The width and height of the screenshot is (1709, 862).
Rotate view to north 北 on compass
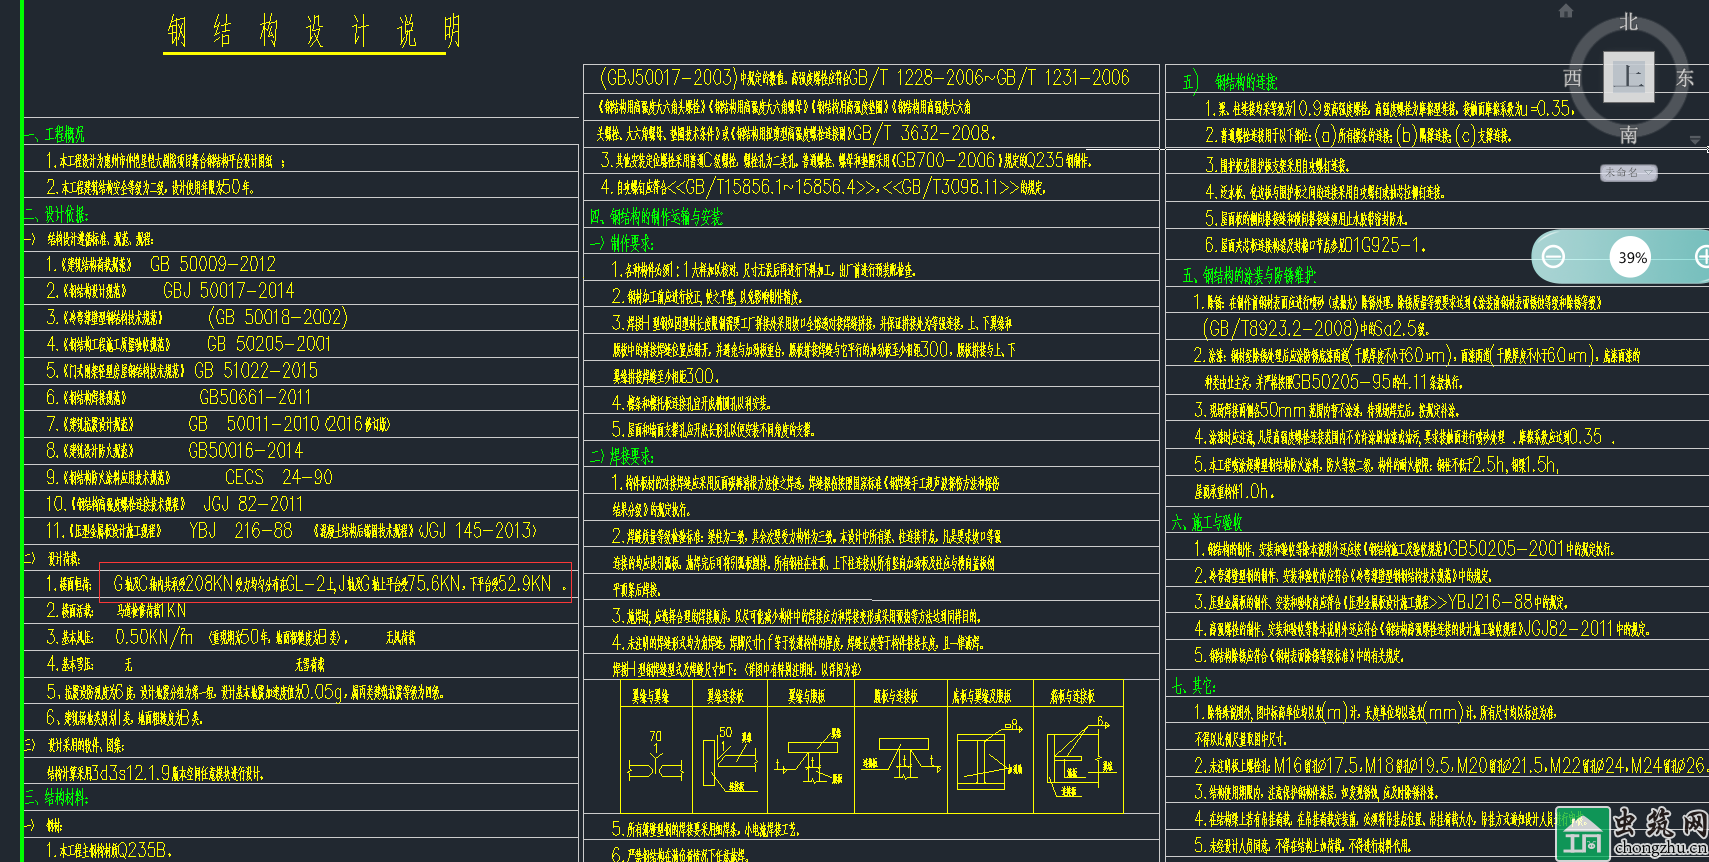click(1629, 21)
